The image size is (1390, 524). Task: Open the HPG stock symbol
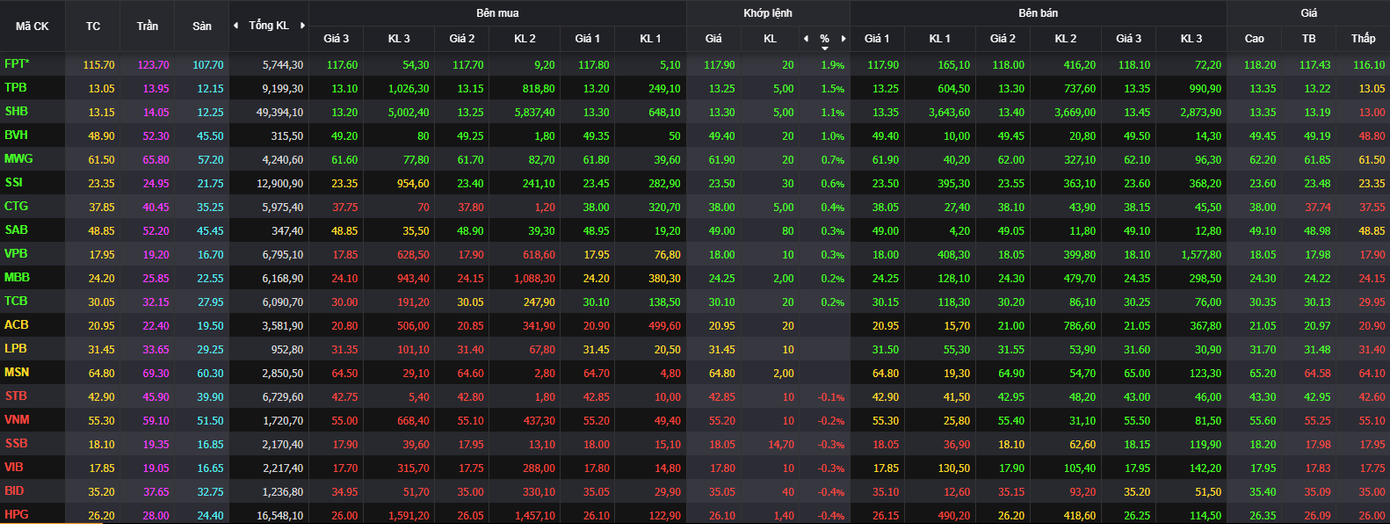pyautogui.click(x=16, y=515)
